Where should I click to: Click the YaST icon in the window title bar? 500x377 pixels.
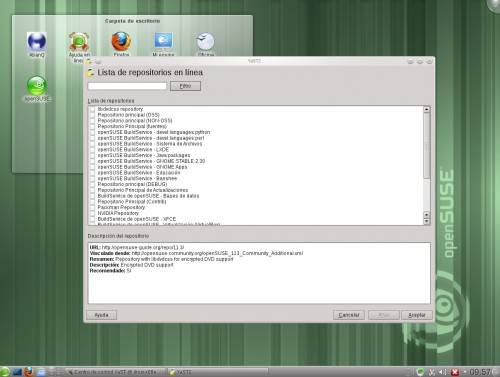click(x=89, y=62)
